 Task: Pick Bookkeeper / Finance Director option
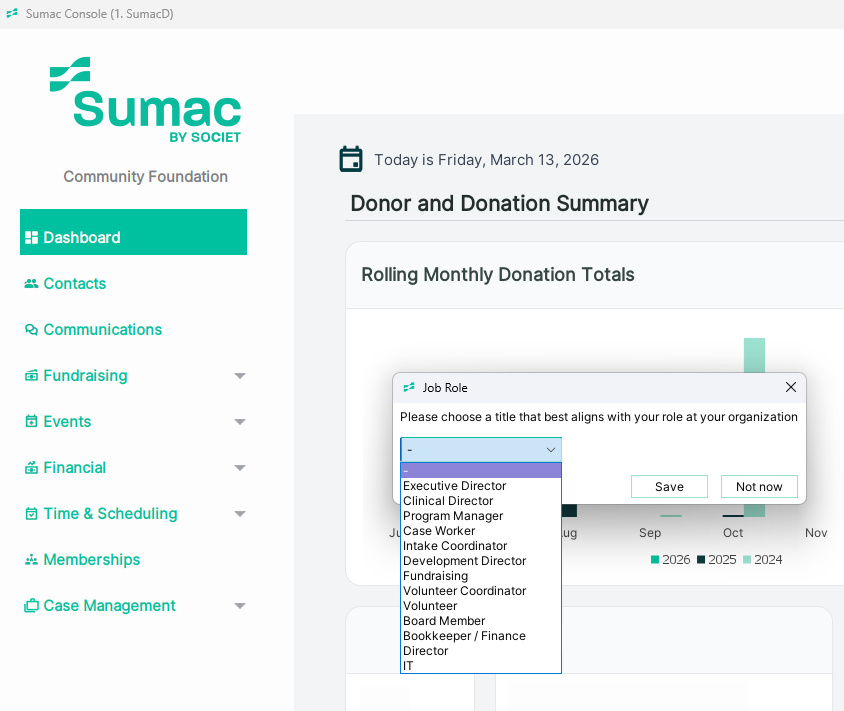click(464, 636)
